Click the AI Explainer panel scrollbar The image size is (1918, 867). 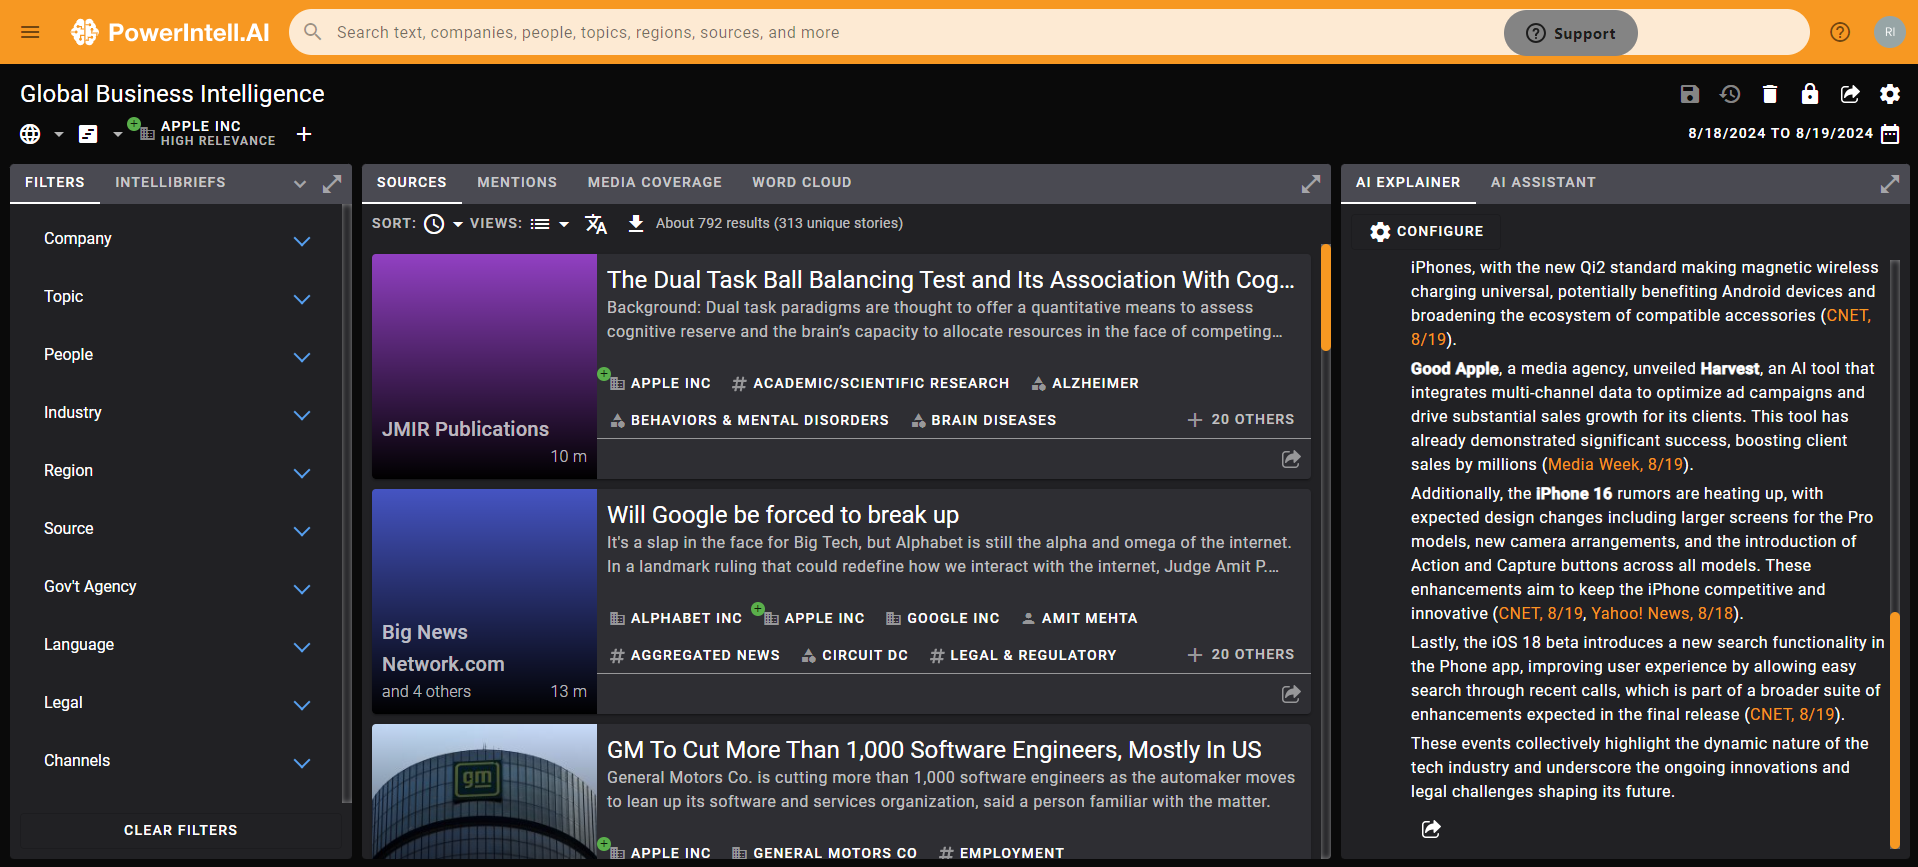click(1894, 730)
